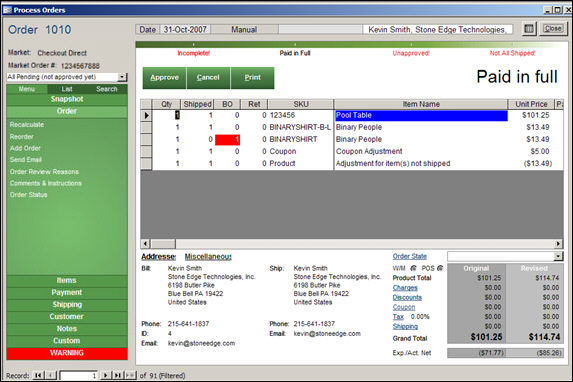Jump to last record arrow
The image size is (573, 382).
(118, 375)
